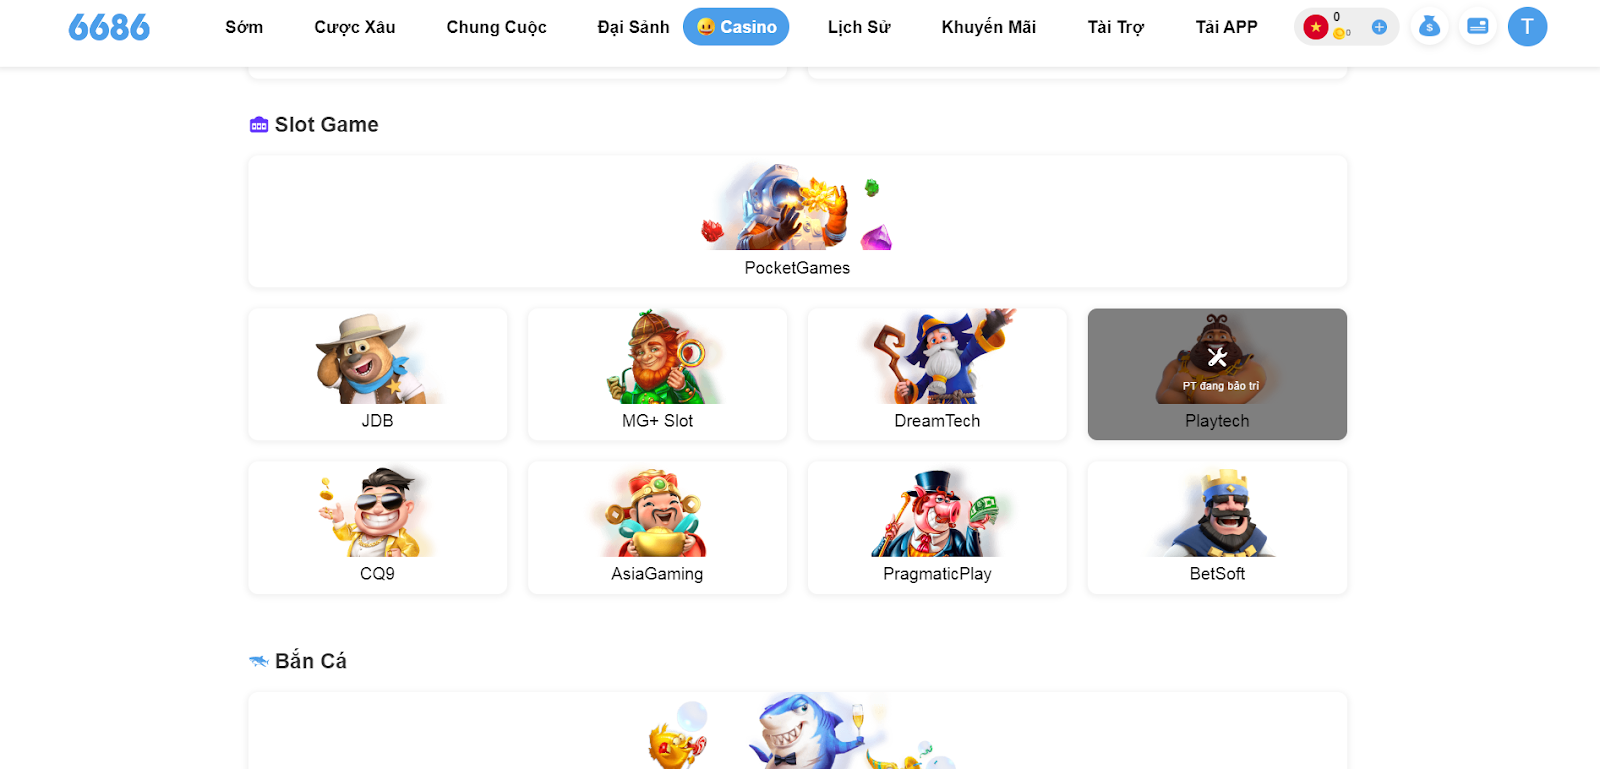The width and height of the screenshot is (1600, 769).
Task: Open the user avatar T icon
Action: point(1527,27)
